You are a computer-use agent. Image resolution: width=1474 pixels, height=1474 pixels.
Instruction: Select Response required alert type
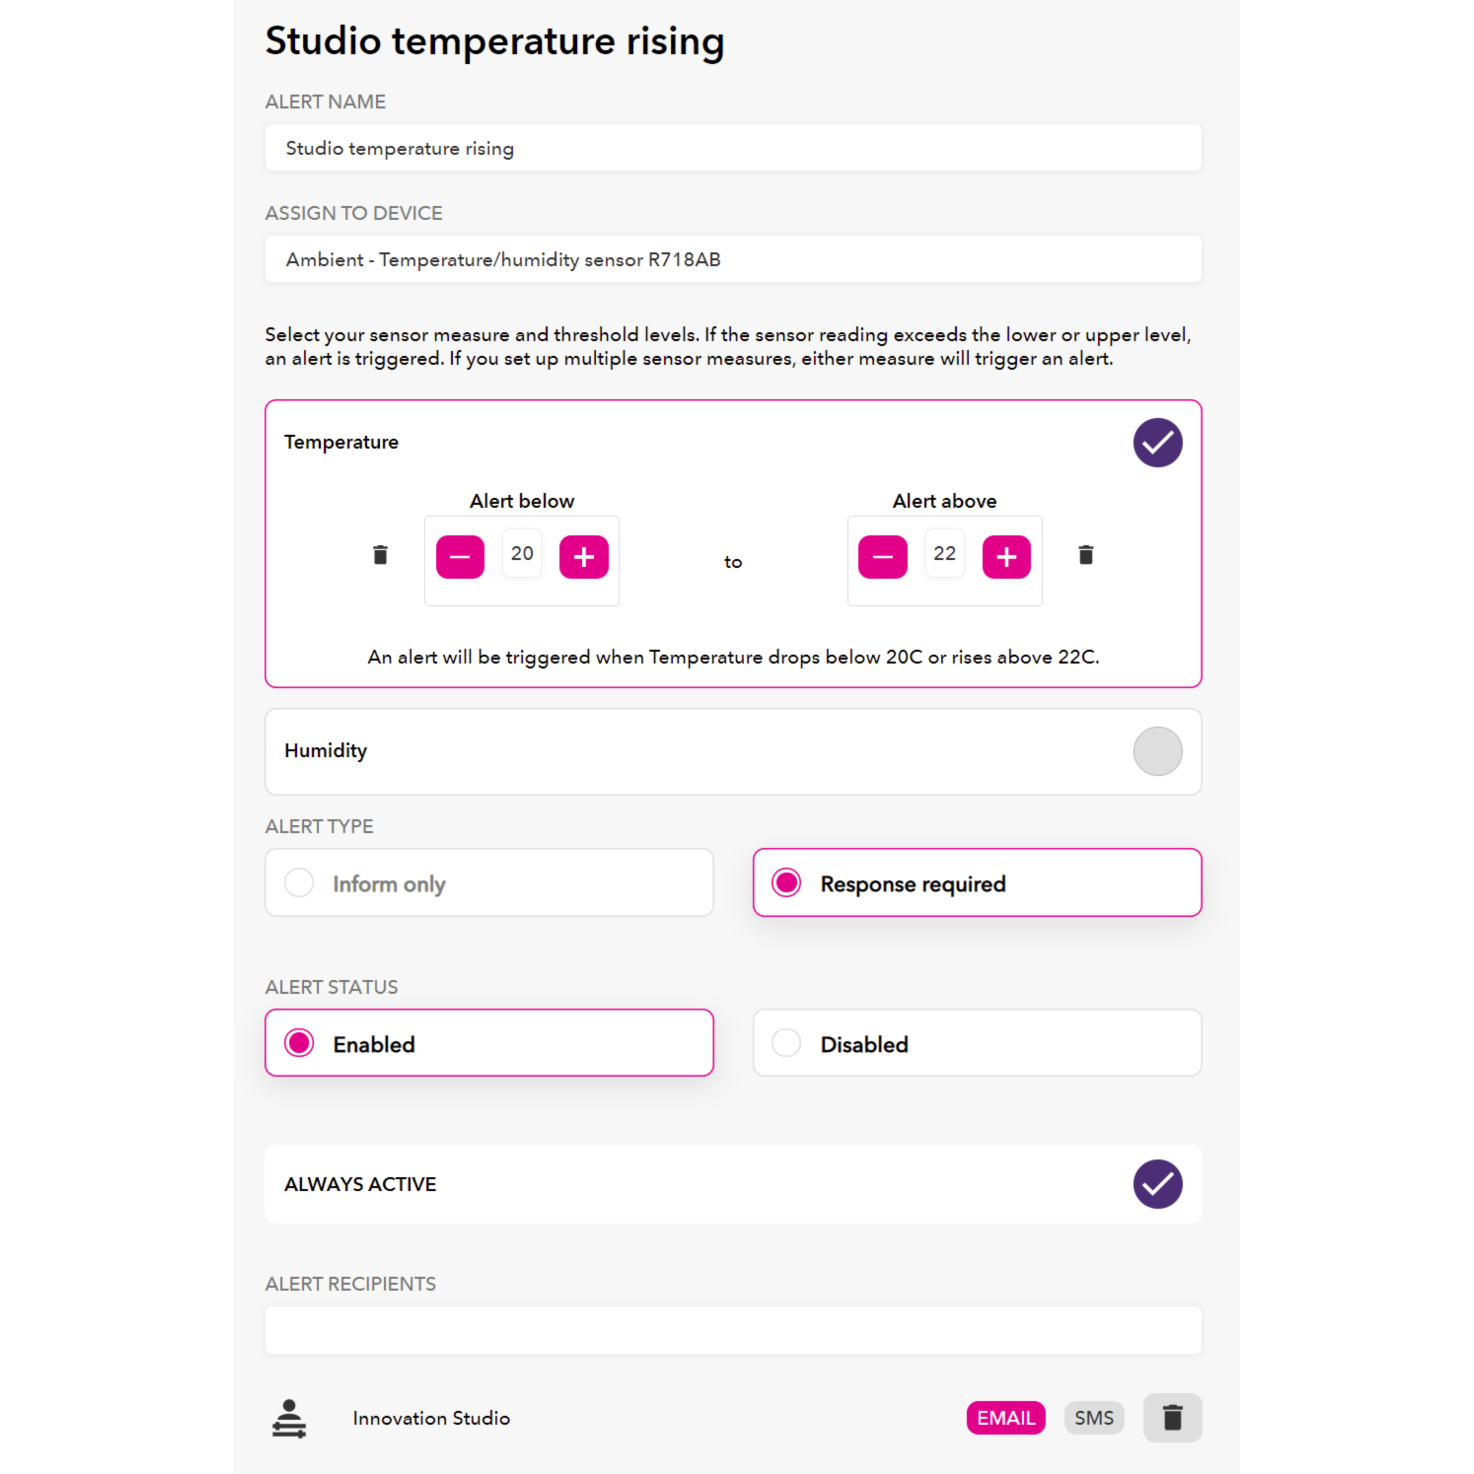977,883
